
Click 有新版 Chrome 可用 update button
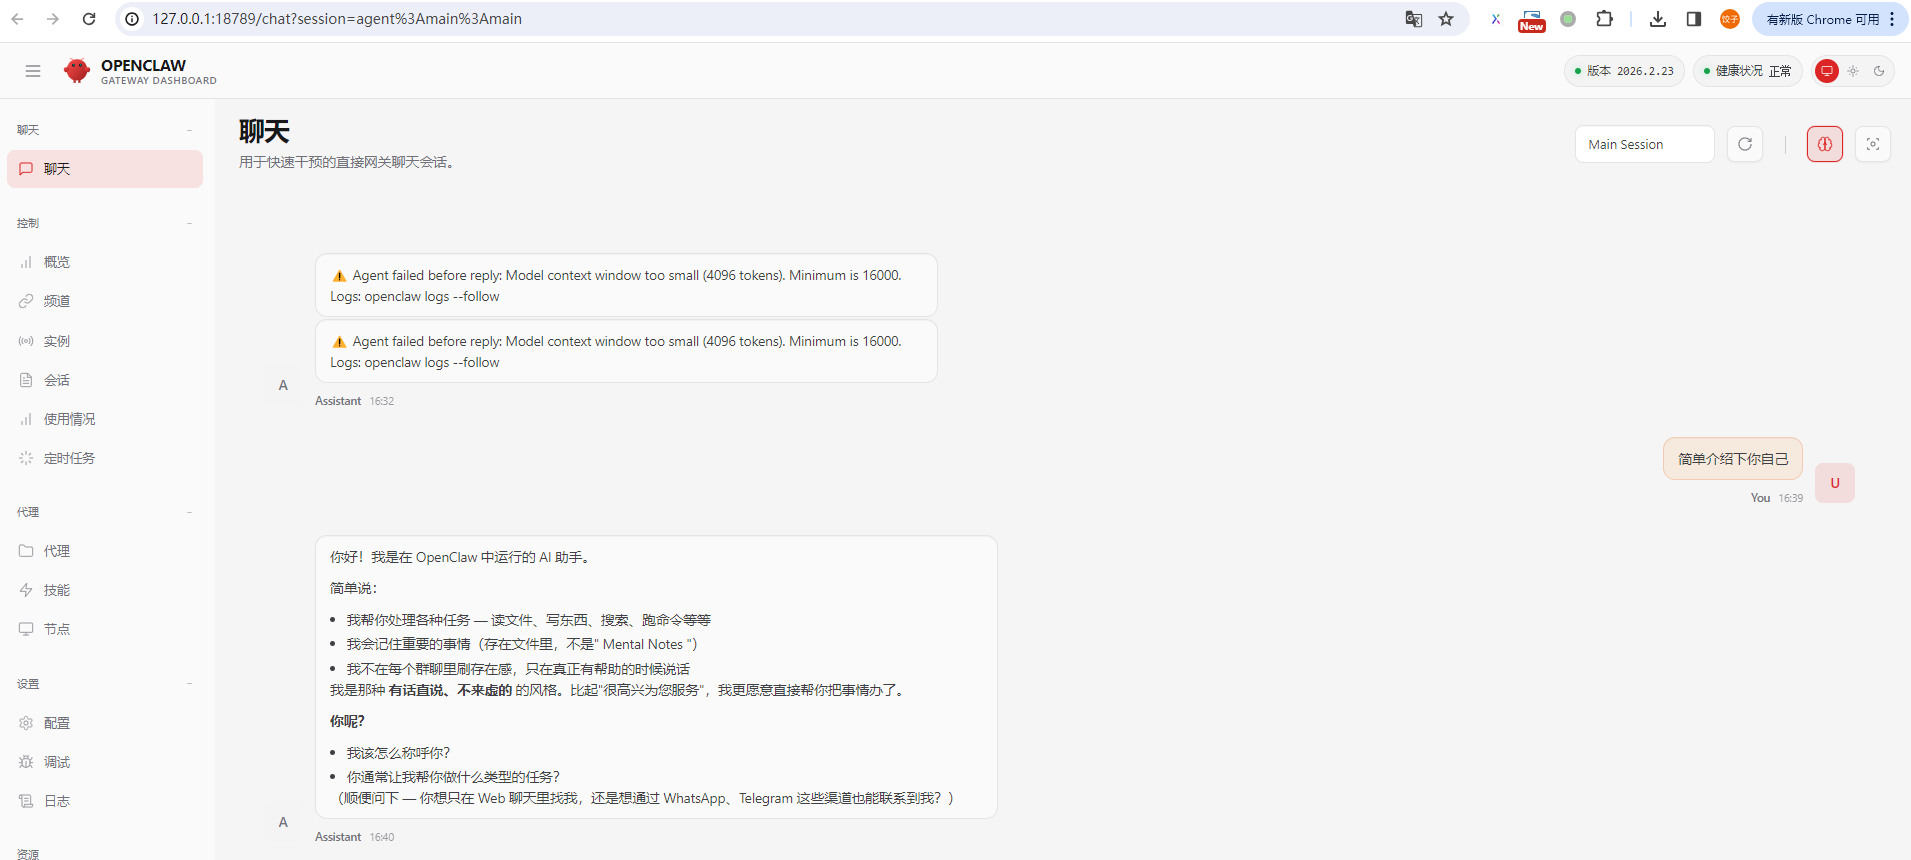click(1822, 19)
